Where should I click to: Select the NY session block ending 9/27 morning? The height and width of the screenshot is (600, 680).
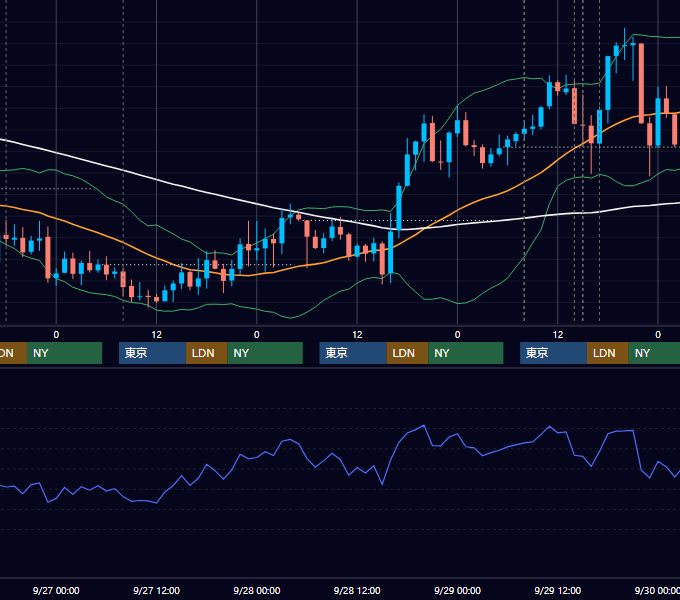pyautogui.click(x=64, y=353)
